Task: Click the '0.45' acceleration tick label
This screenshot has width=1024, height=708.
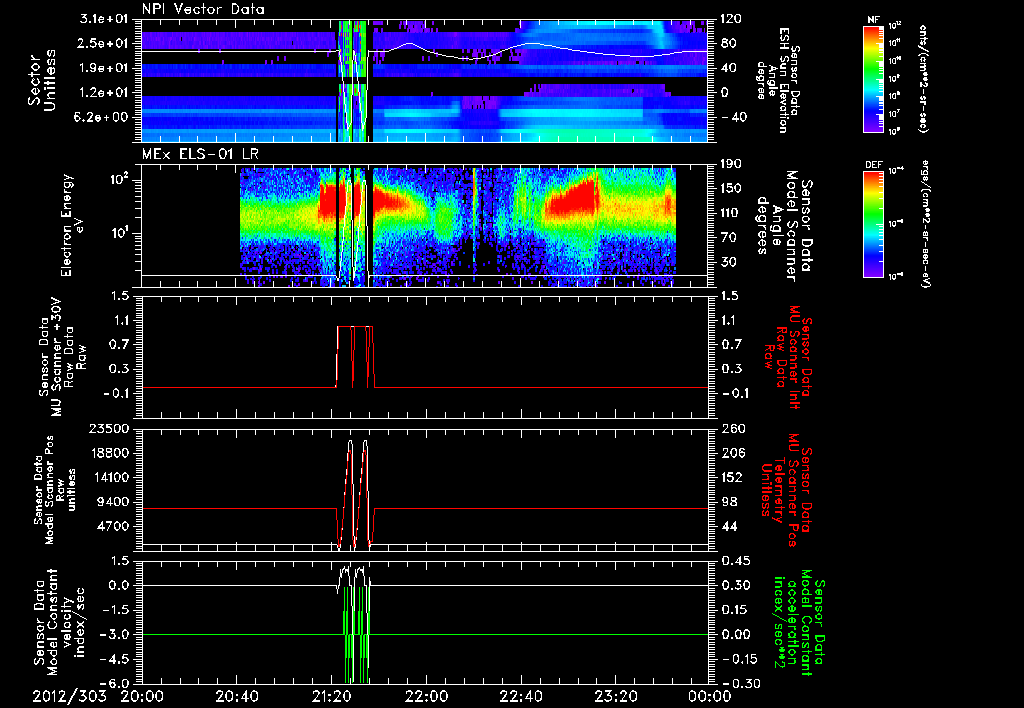Action: [735, 560]
